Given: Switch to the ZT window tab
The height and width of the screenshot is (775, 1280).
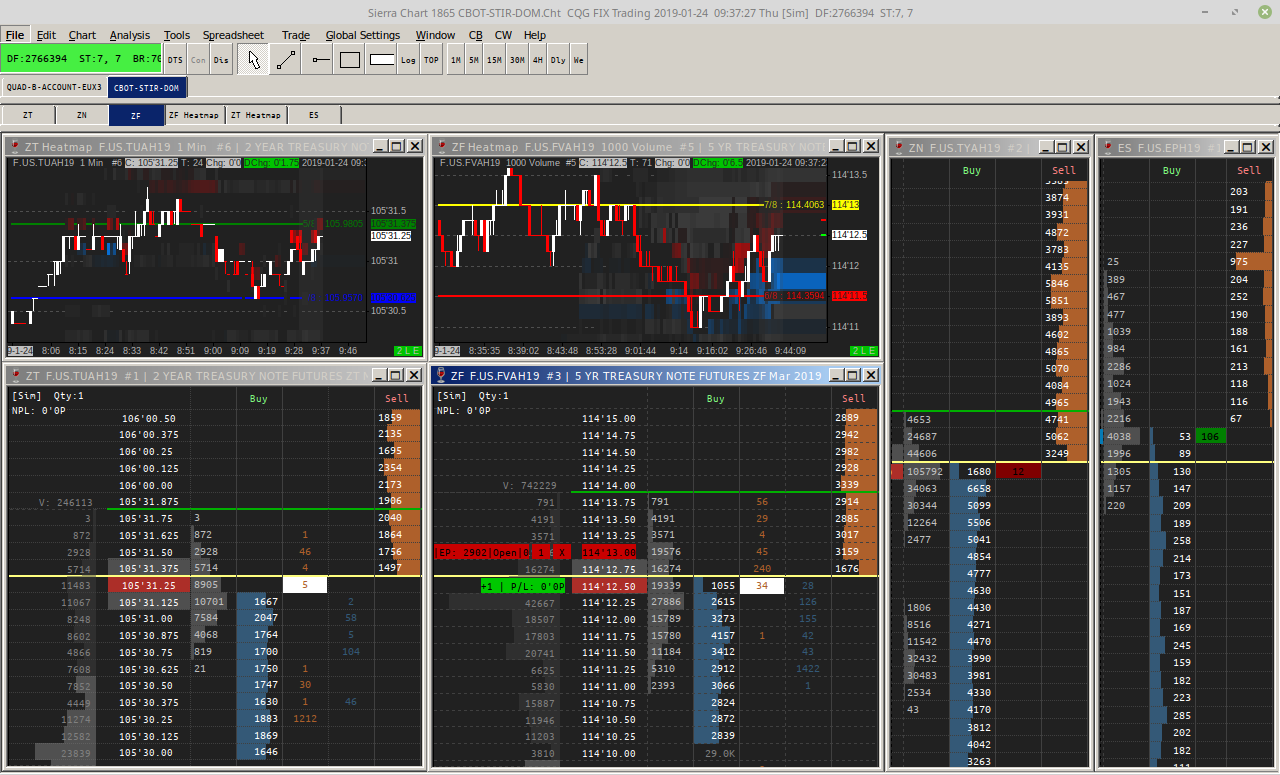Looking at the screenshot, I should pos(27,115).
